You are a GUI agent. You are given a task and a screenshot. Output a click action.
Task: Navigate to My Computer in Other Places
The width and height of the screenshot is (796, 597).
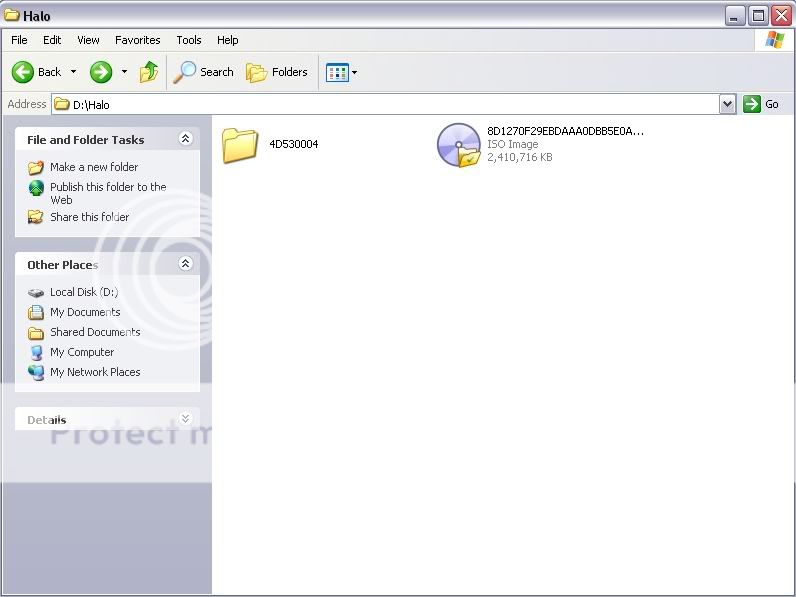pos(82,352)
